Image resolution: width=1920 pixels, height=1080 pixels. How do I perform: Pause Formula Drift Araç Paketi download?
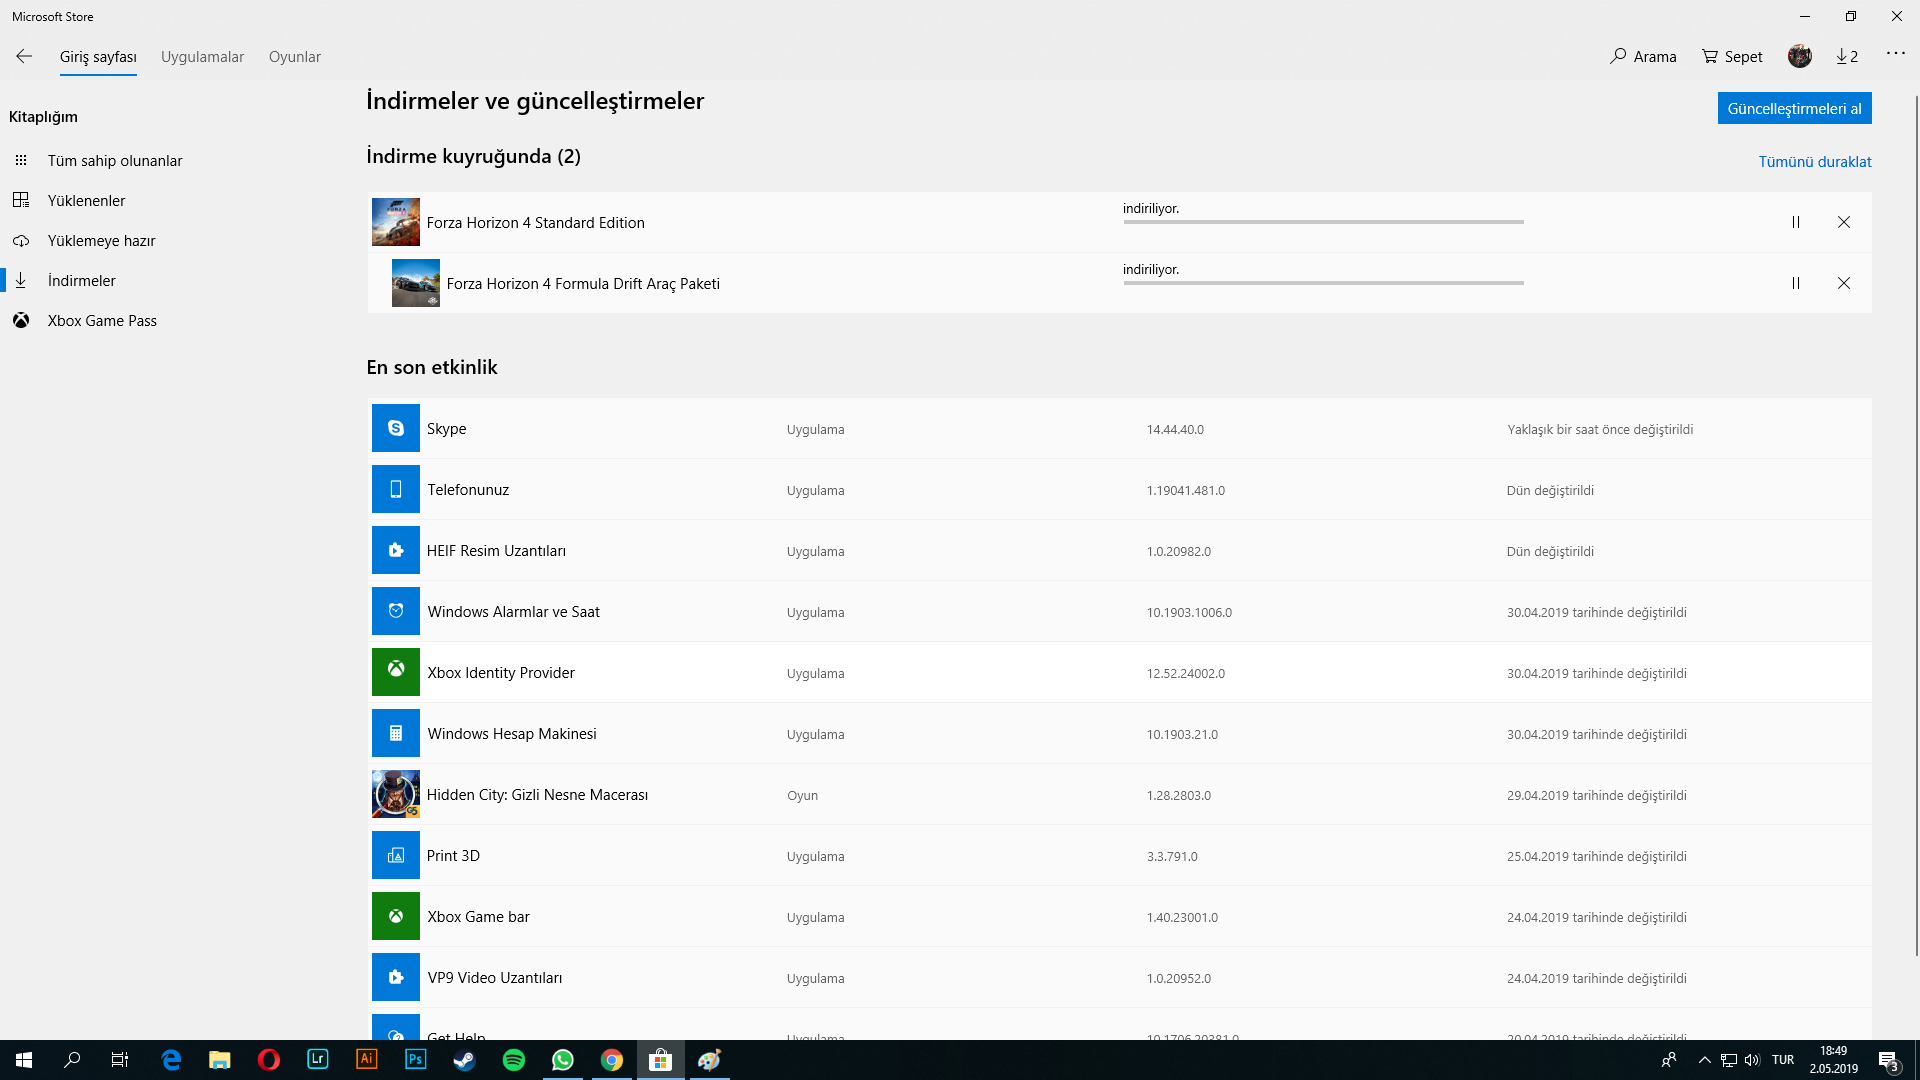pyautogui.click(x=1796, y=283)
